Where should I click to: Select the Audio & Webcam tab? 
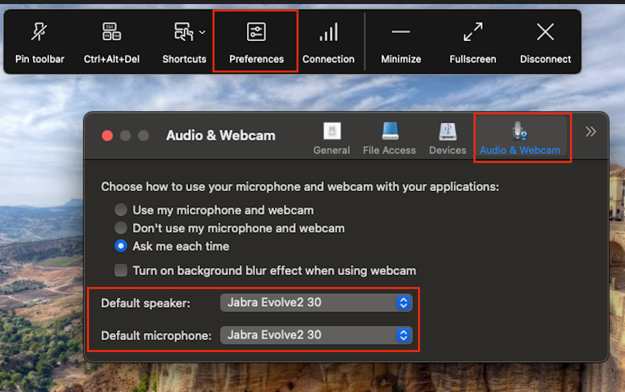pos(520,139)
